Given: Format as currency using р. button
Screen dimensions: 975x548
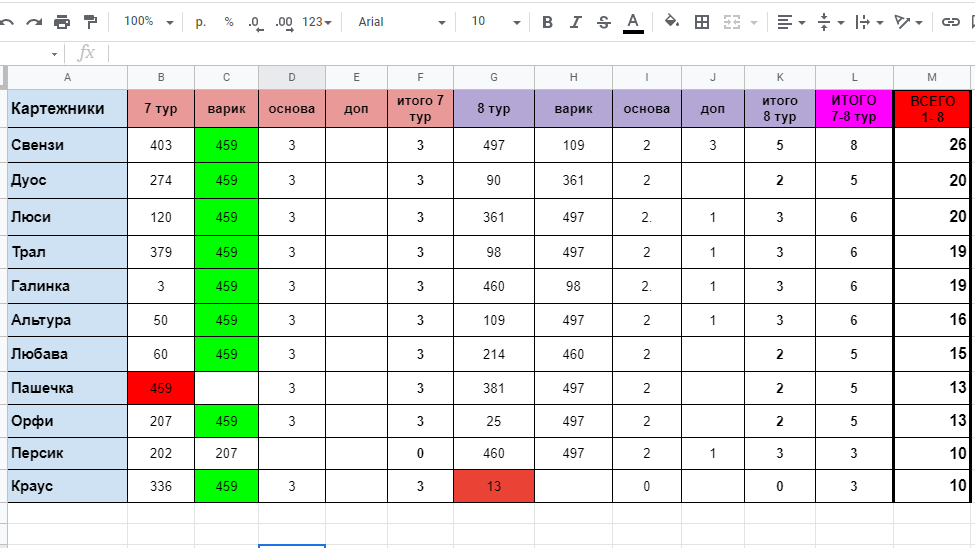Looking at the screenshot, I should click(200, 22).
